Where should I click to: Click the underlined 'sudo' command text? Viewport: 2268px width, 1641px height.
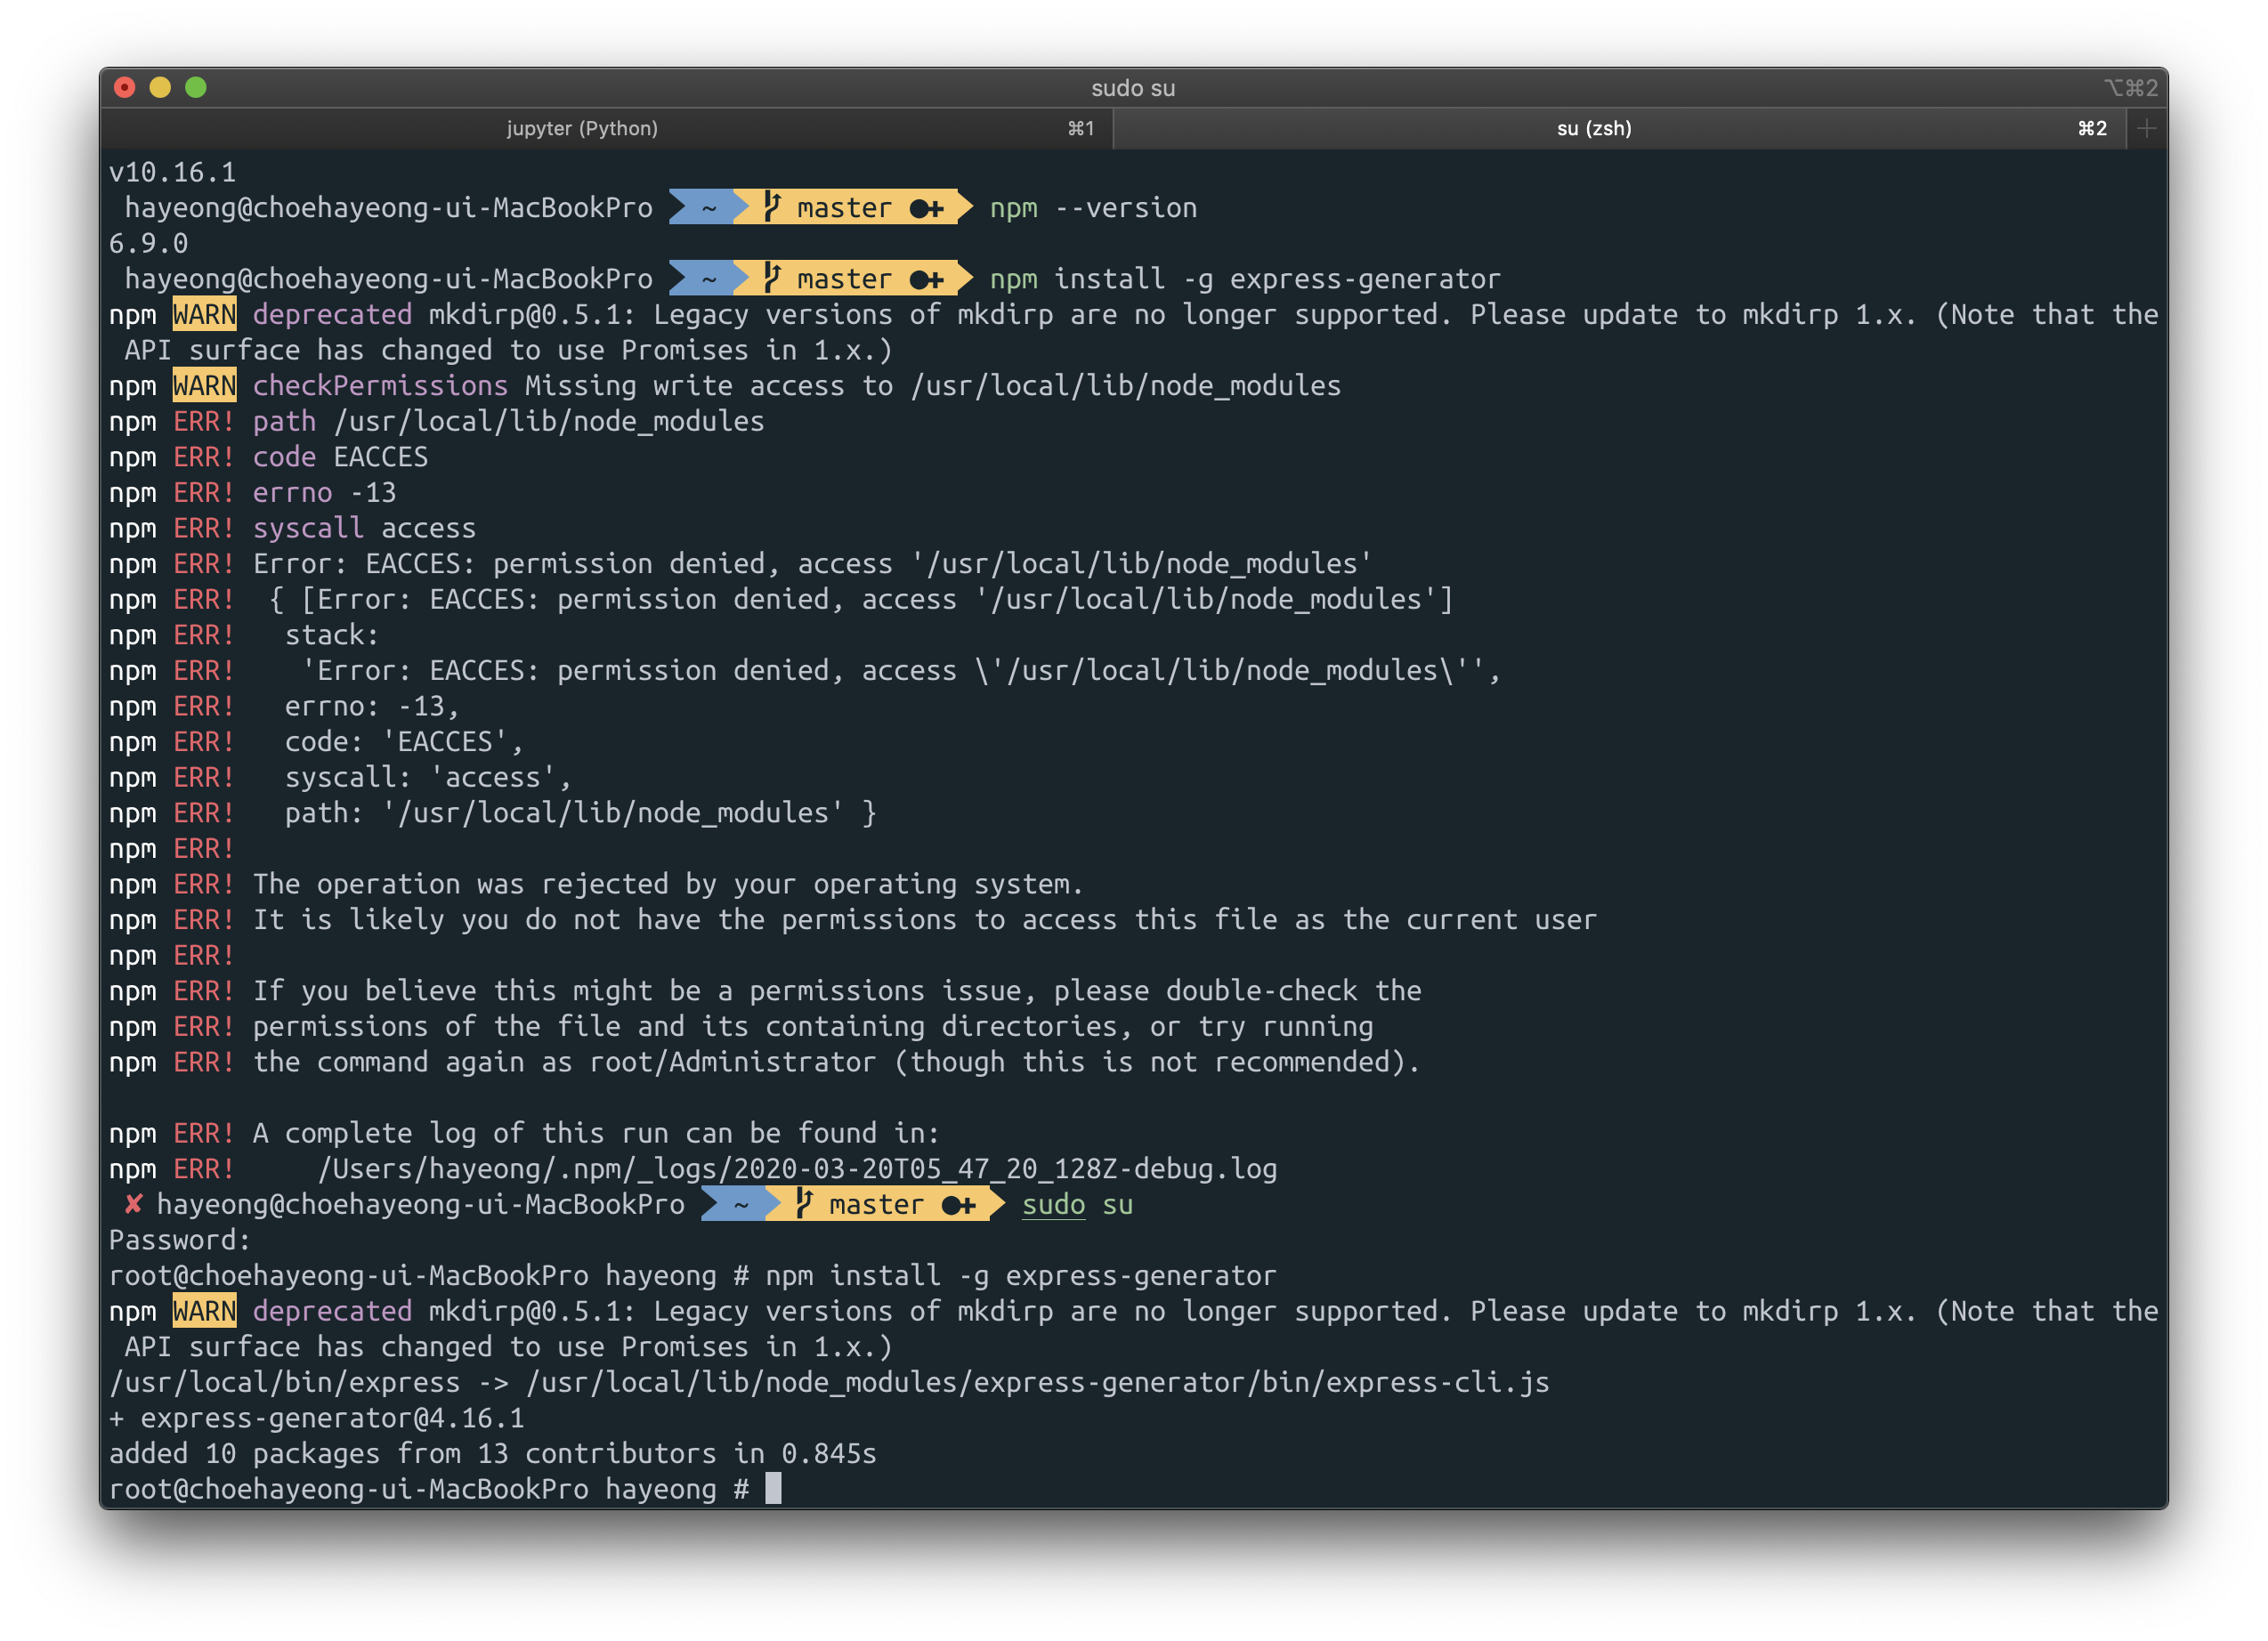1053,1205
